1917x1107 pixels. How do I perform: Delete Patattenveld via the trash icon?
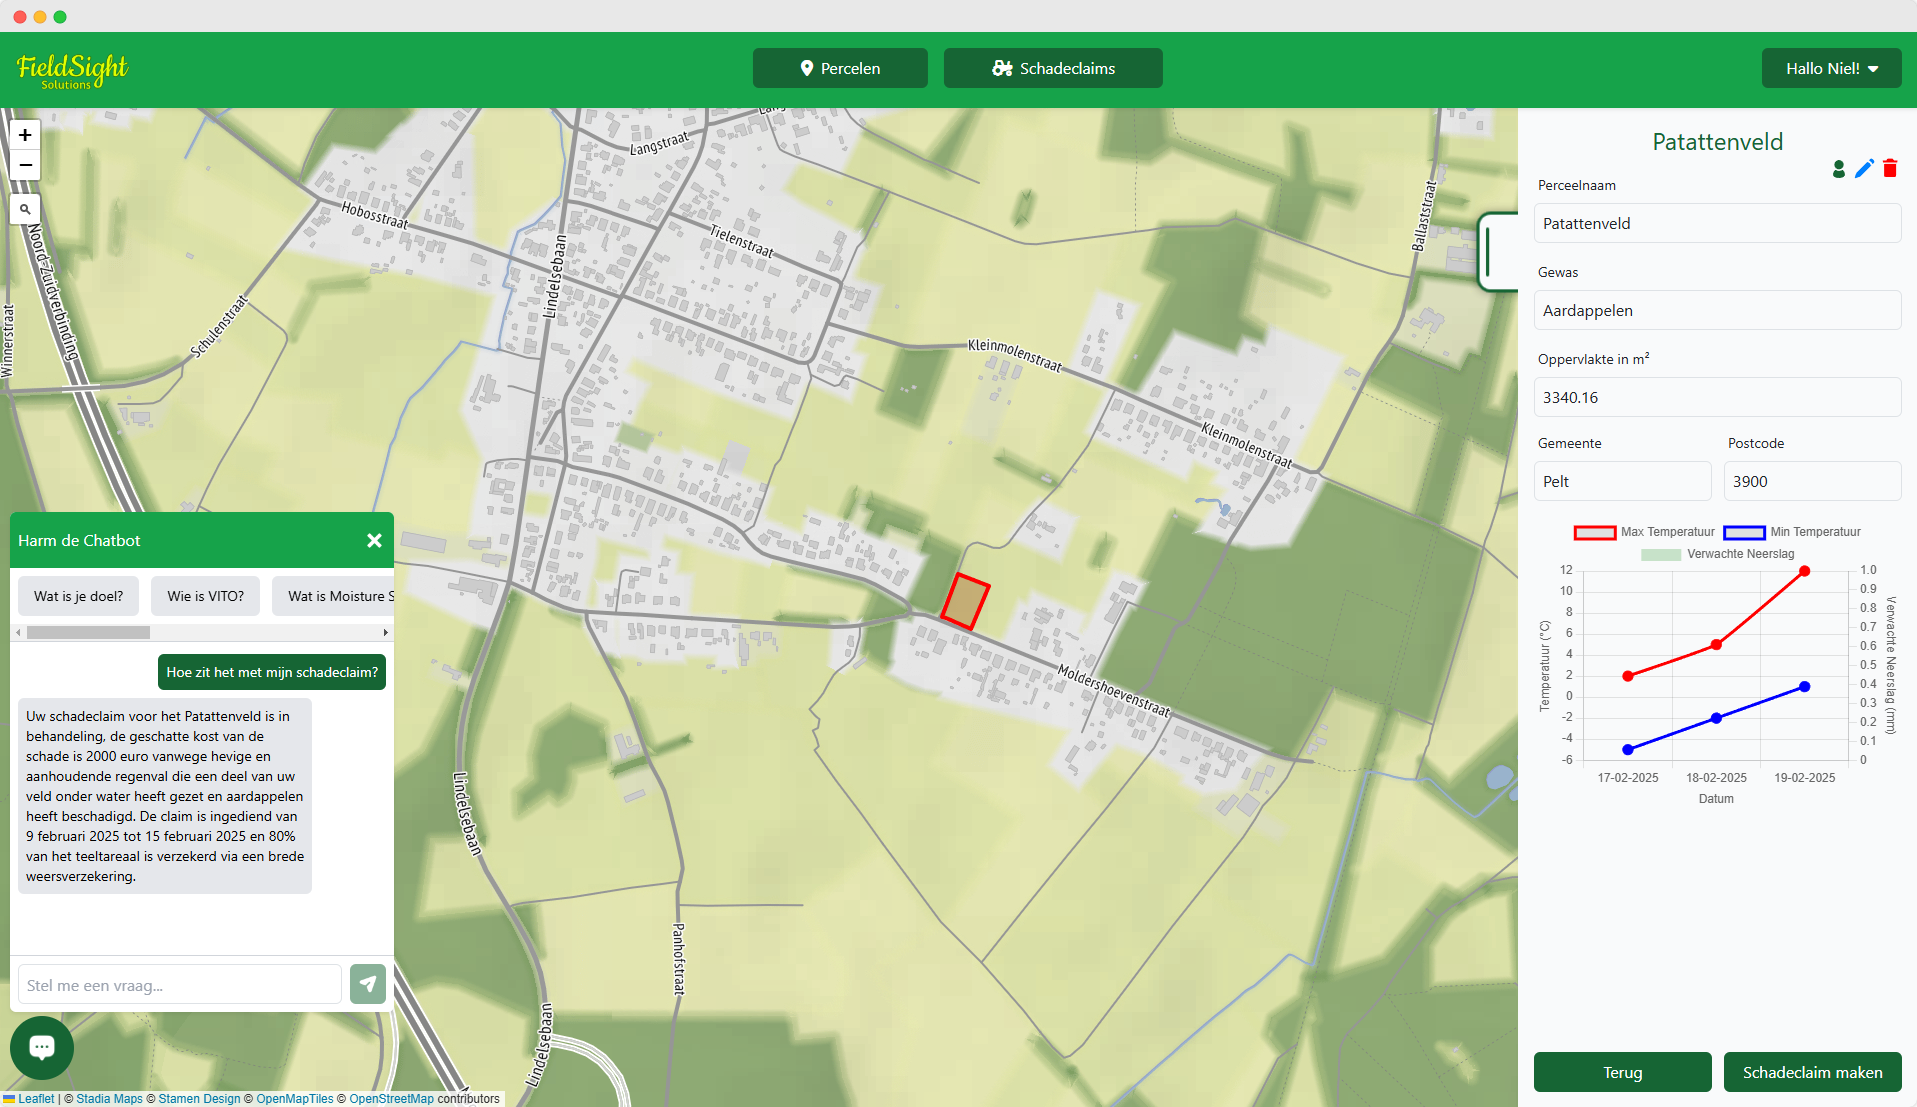pos(1890,169)
